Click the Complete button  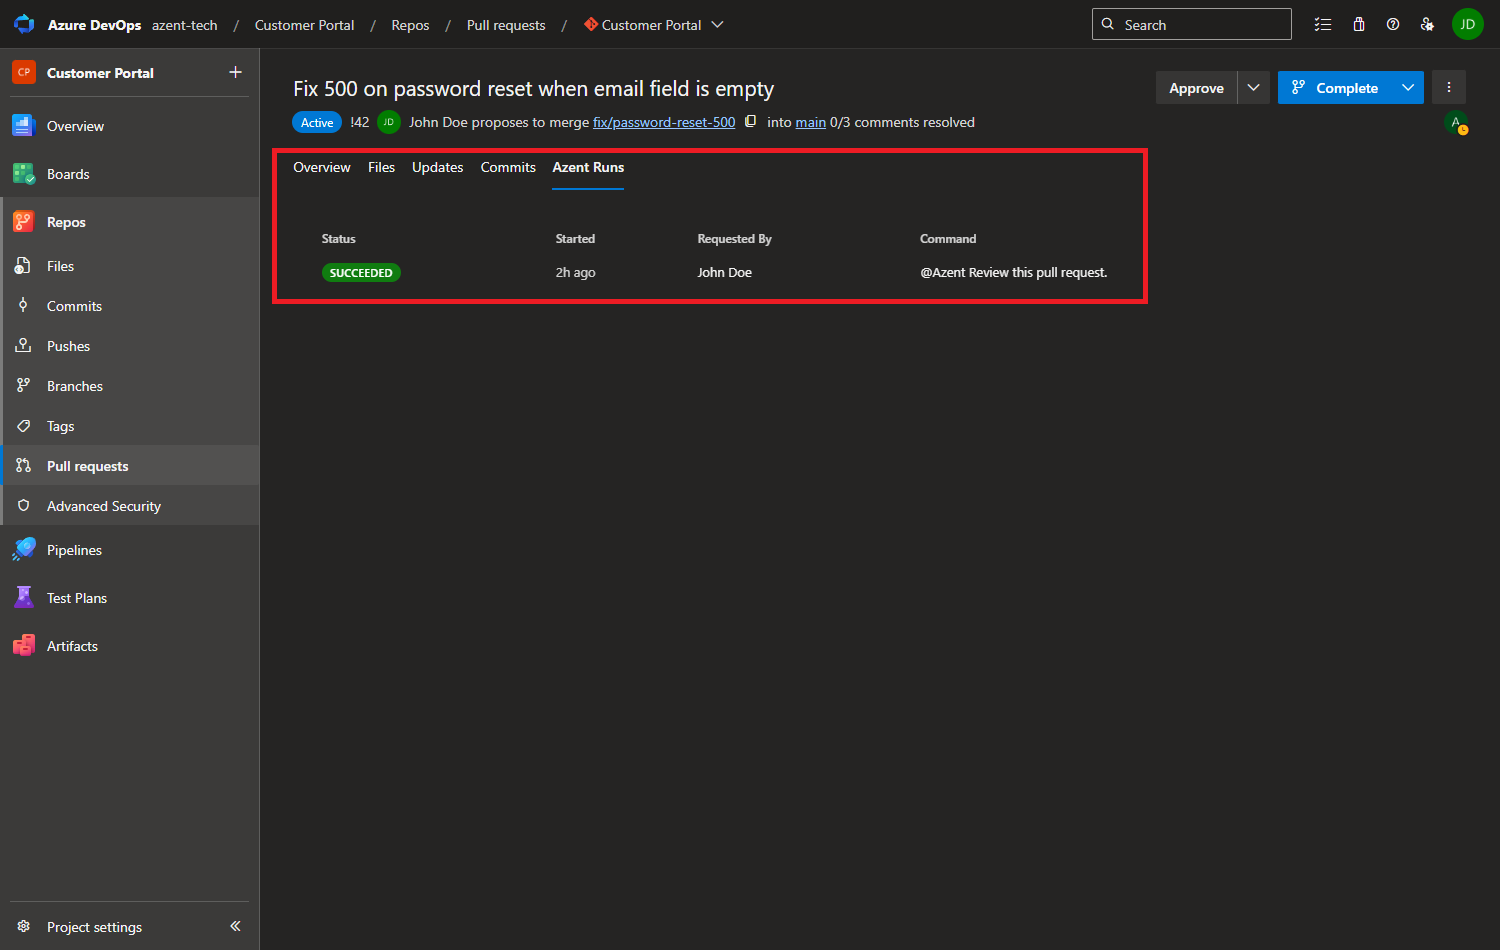1335,87
